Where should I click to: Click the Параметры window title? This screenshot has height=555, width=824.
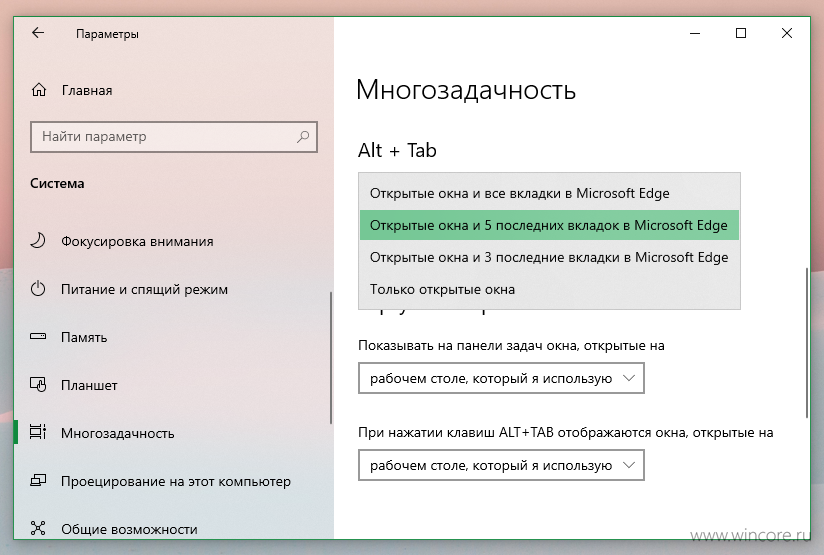click(x=107, y=34)
